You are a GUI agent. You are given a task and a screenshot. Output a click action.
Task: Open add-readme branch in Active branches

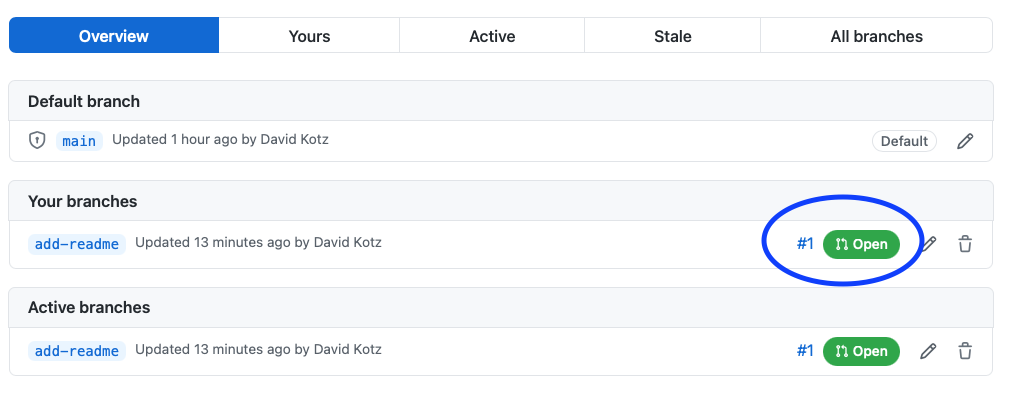click(x=77, y=351)
